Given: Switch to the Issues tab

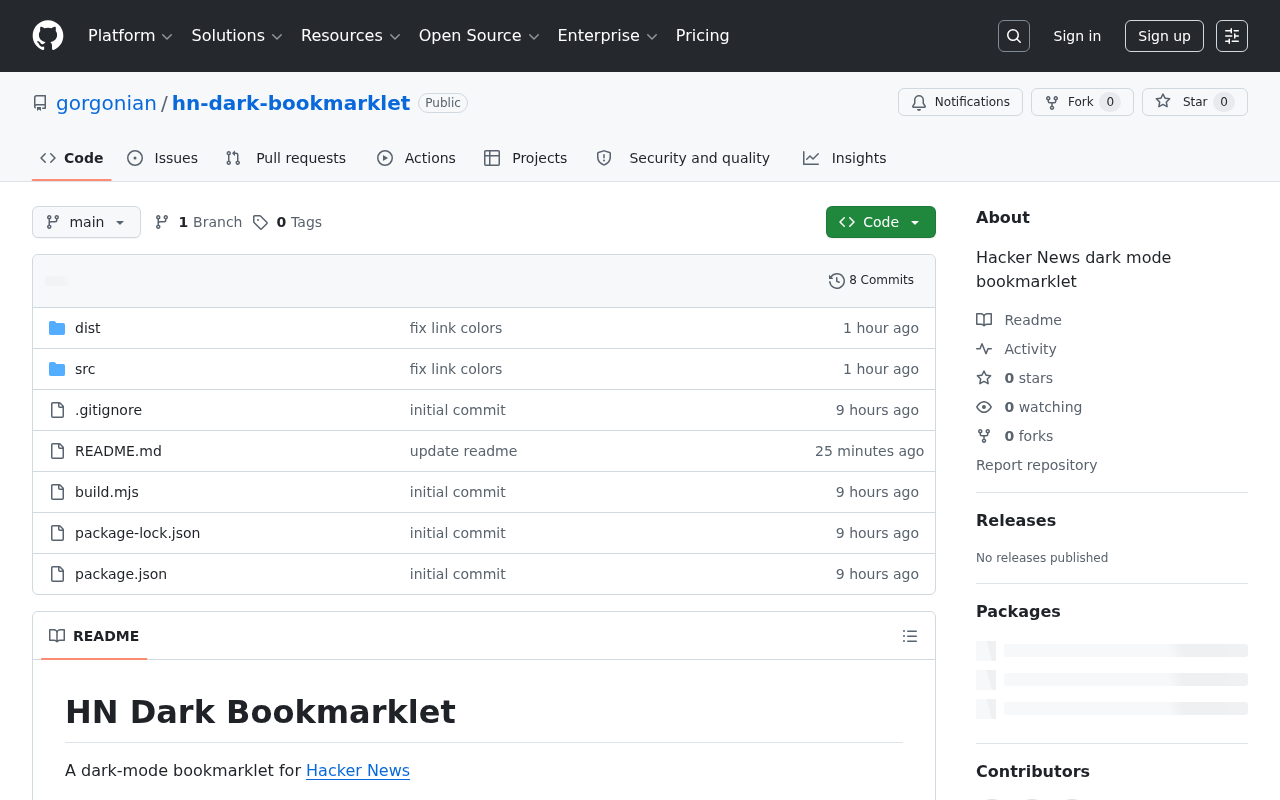Looking at the screenshot, I should click(163, 158).
